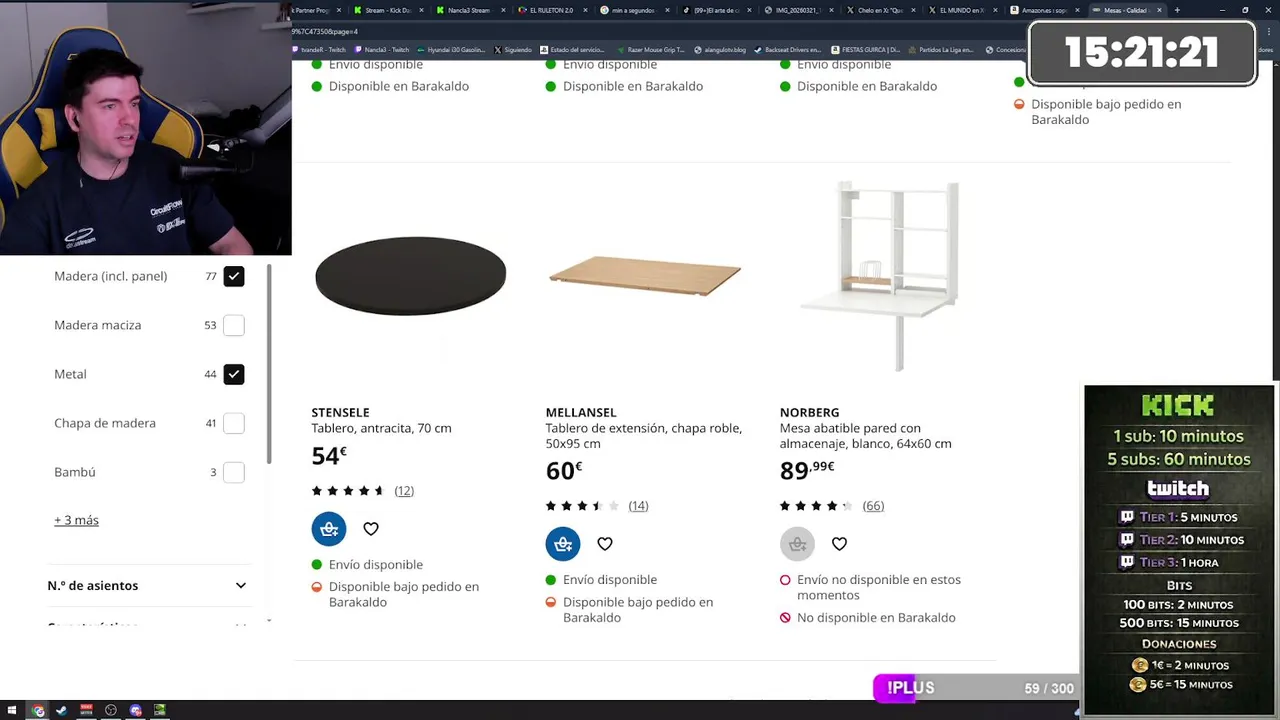View the 14 reviews for MELLANSEL
The image size is (1280, 720).
pos(638,506)
